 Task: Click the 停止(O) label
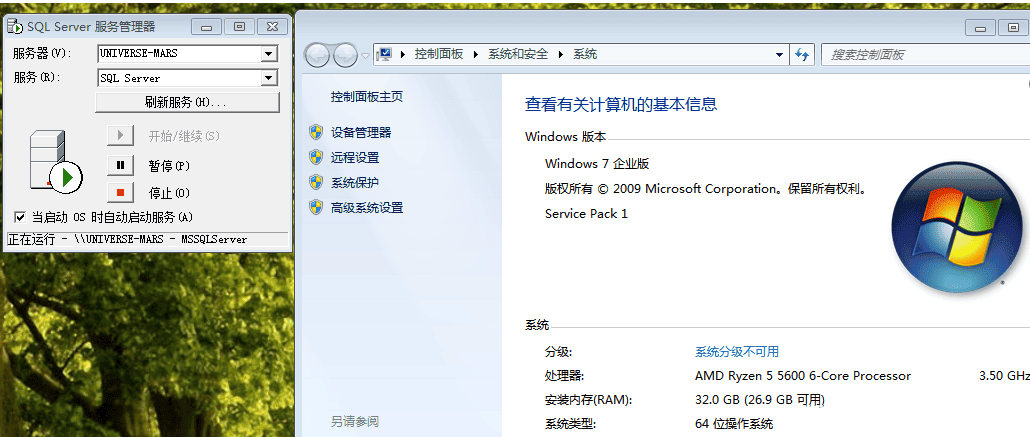[169, 193]
